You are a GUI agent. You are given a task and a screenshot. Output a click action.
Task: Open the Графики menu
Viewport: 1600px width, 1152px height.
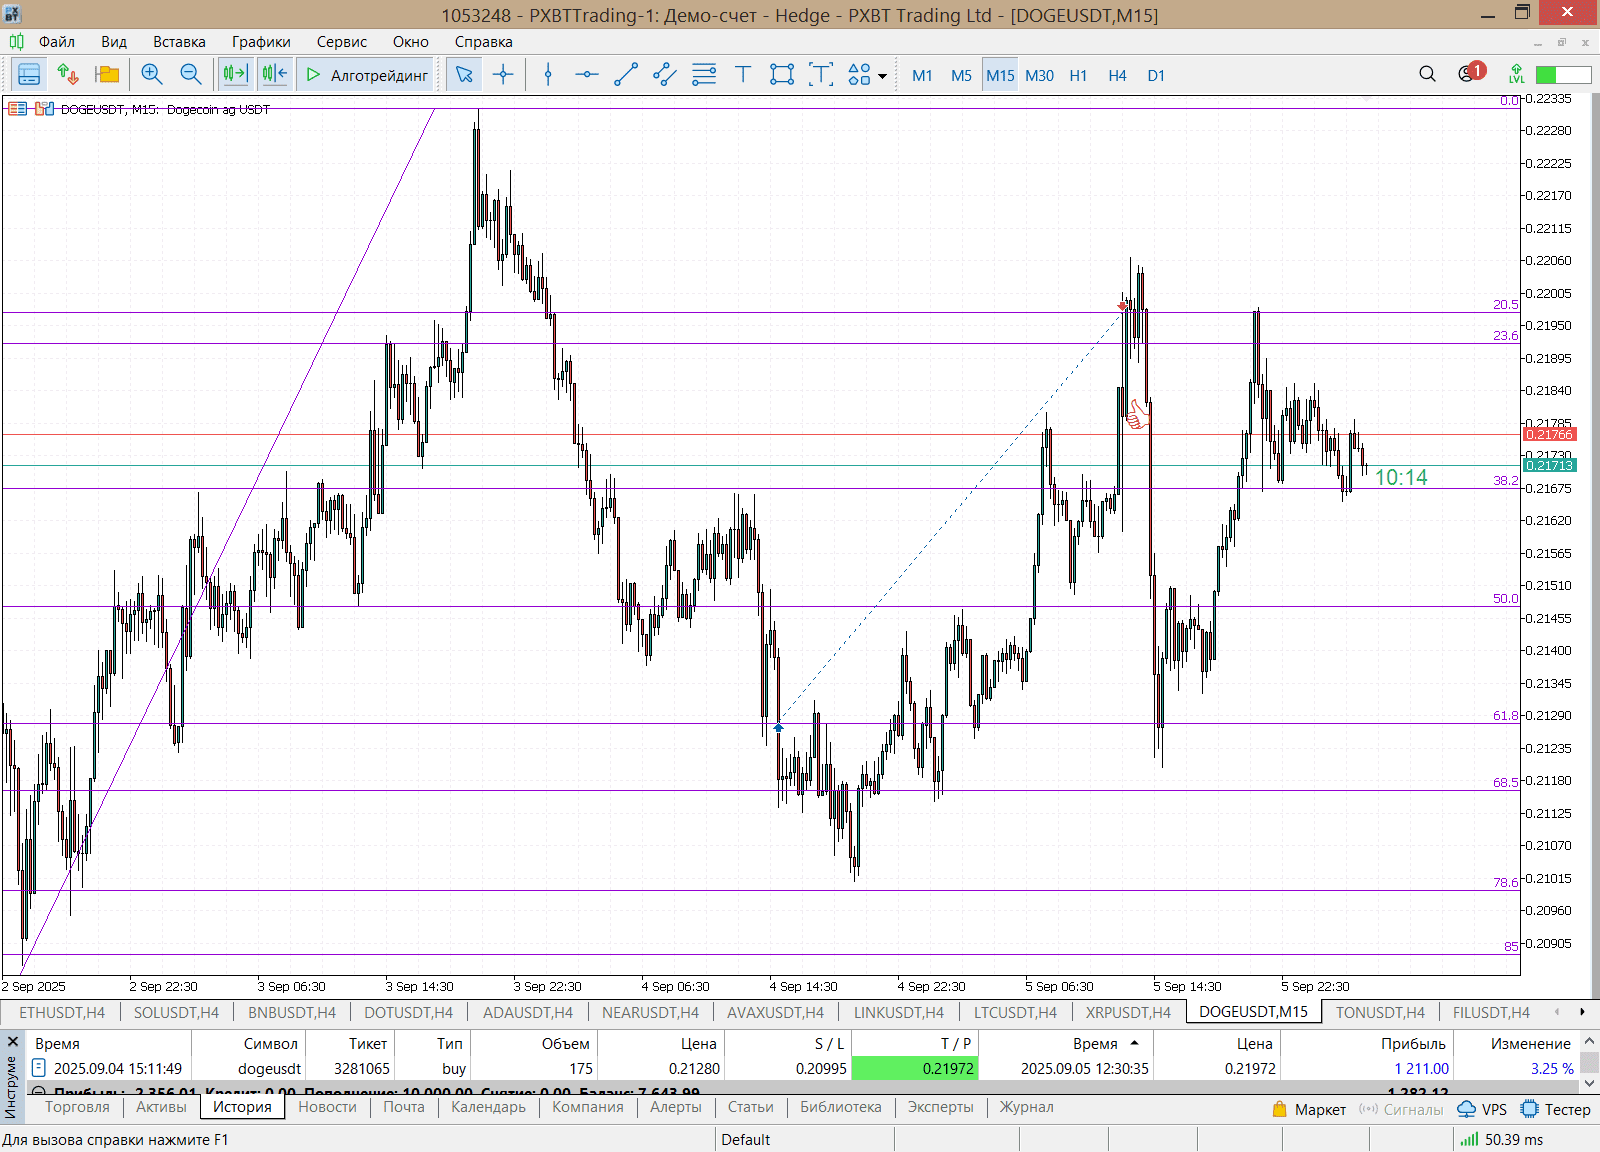coord(261,42)
